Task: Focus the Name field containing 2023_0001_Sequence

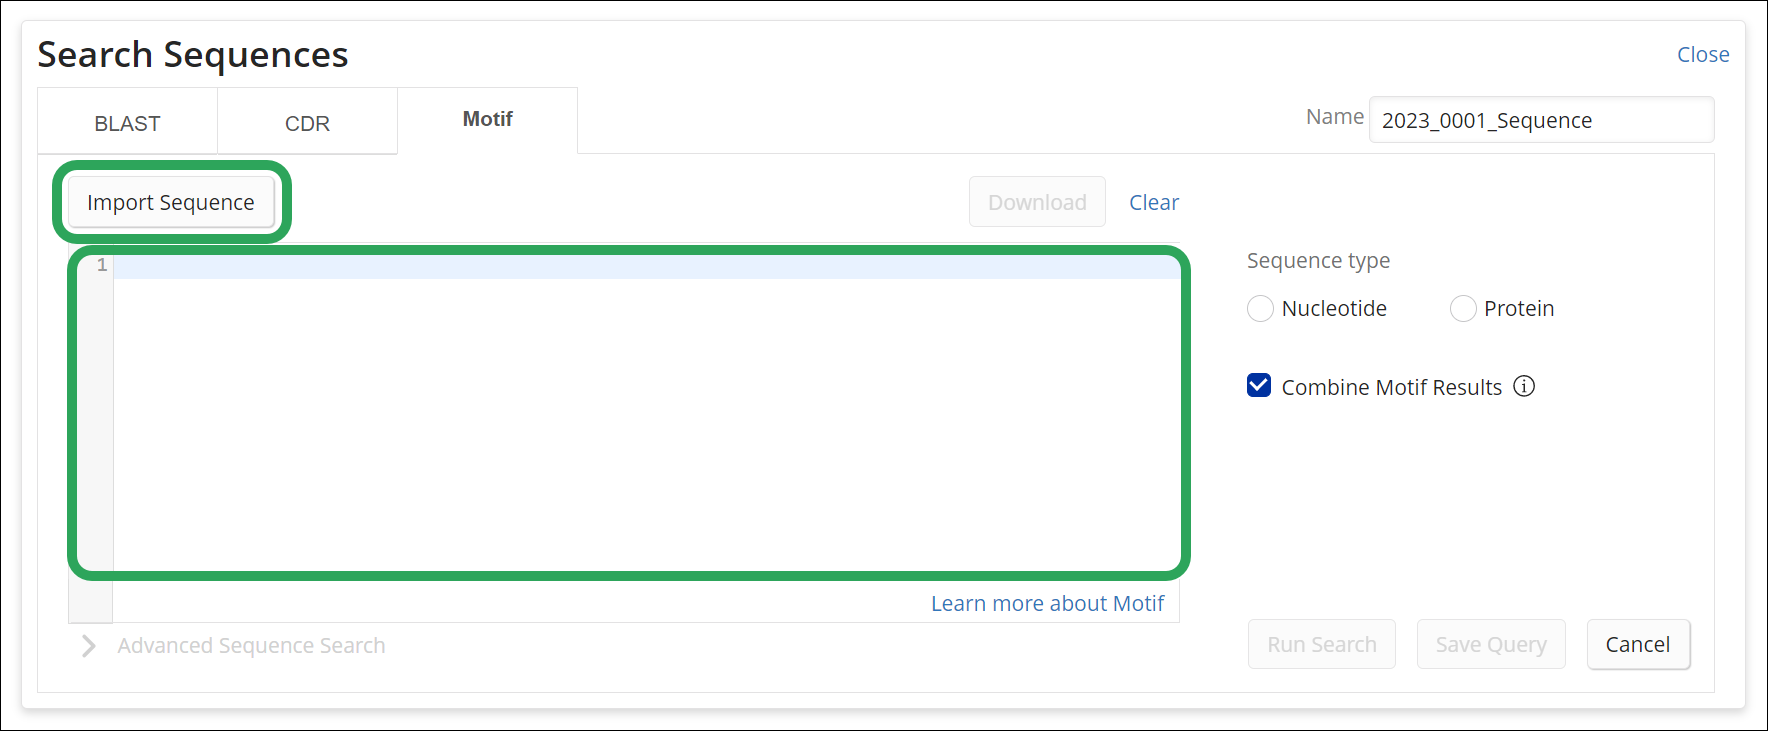Action: pyautogui.click(x=1540, y=121)
